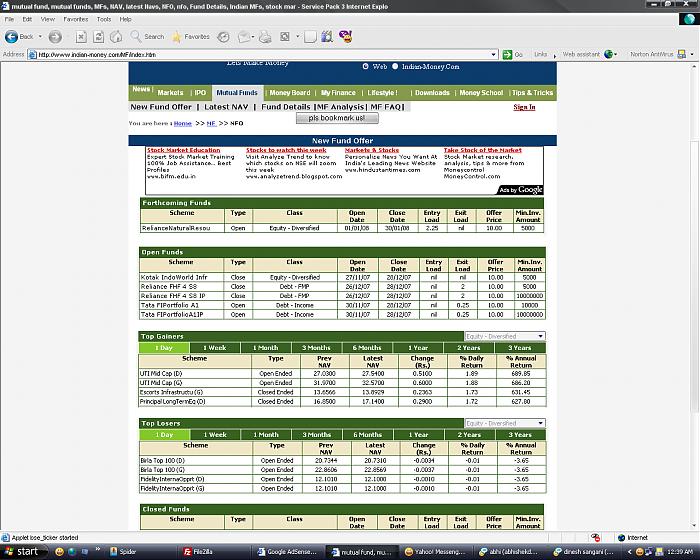Open the Start menu
The image size is (700, 560).
[x=23, y=552]
